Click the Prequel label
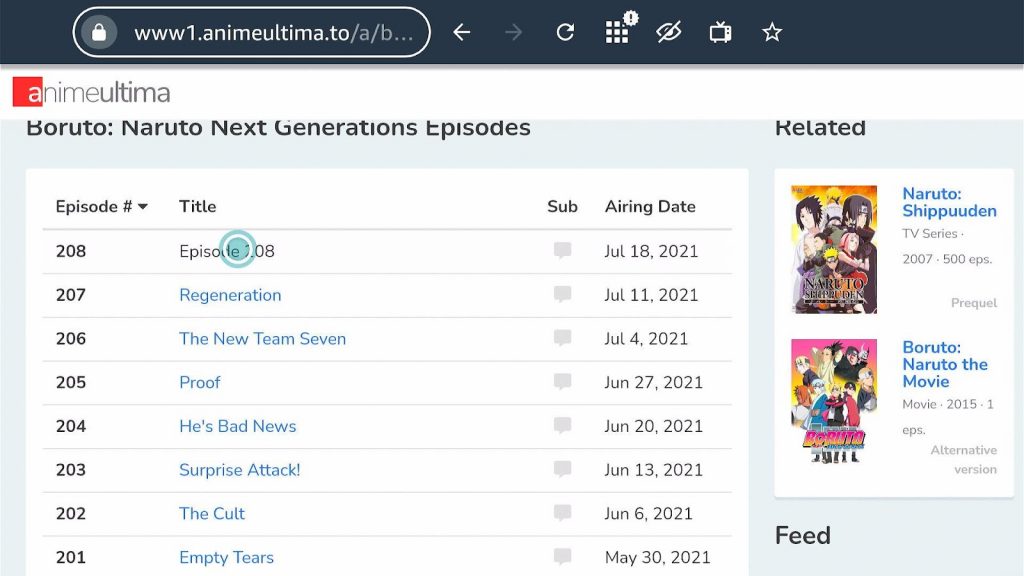 pos(974,303)
